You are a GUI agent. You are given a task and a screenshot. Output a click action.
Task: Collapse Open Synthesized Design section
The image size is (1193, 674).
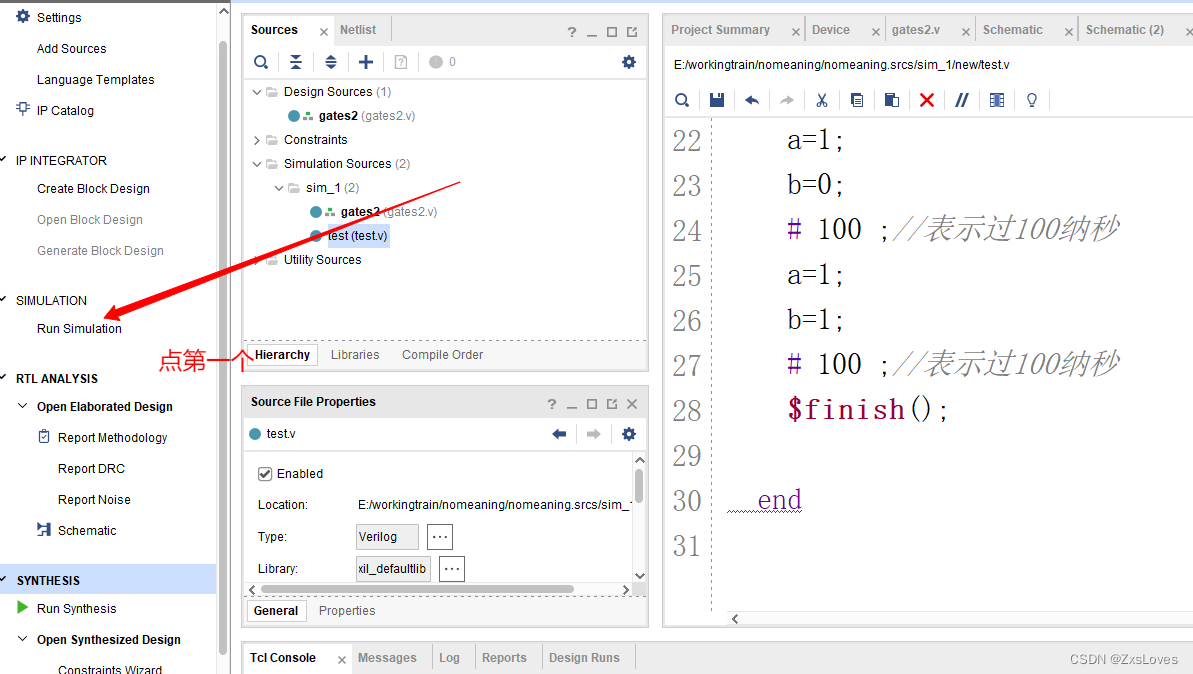coord(23,639)
